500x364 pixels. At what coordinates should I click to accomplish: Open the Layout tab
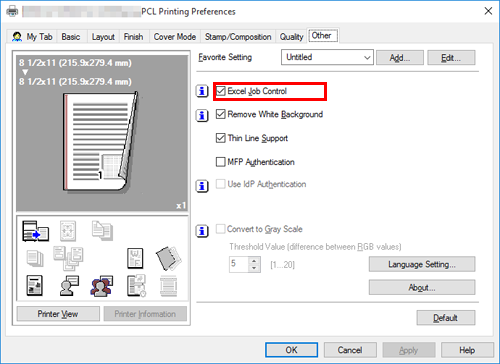103,37
